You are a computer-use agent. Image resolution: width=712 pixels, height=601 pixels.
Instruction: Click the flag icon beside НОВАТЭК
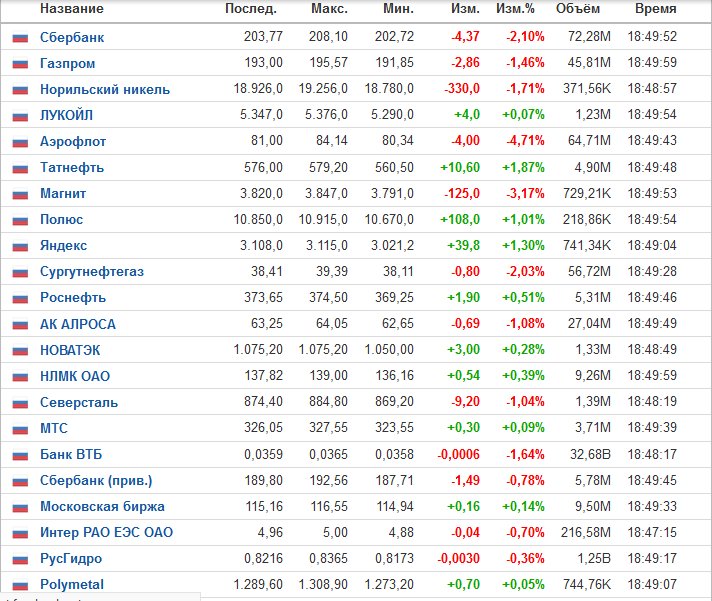(20, 350)
